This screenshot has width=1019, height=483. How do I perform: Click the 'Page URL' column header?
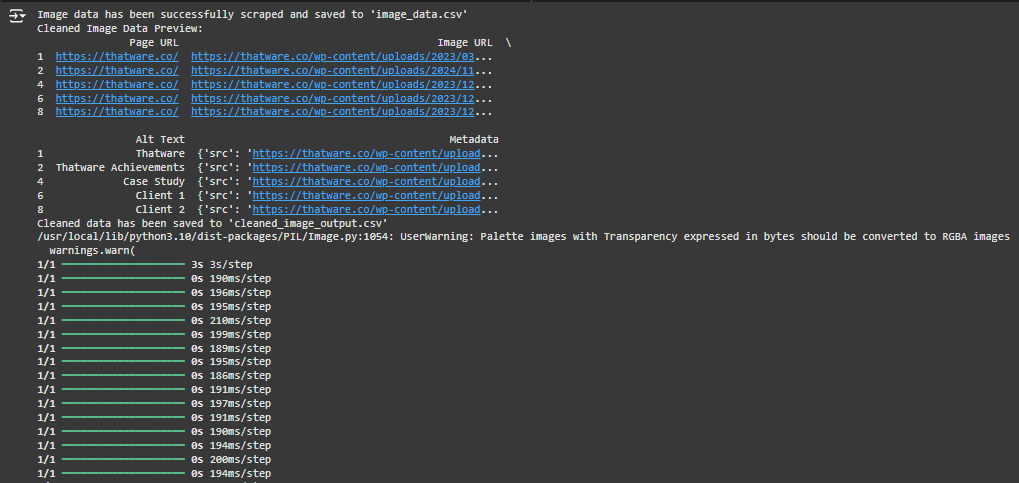pyautogui.click(x=154, y=43)
